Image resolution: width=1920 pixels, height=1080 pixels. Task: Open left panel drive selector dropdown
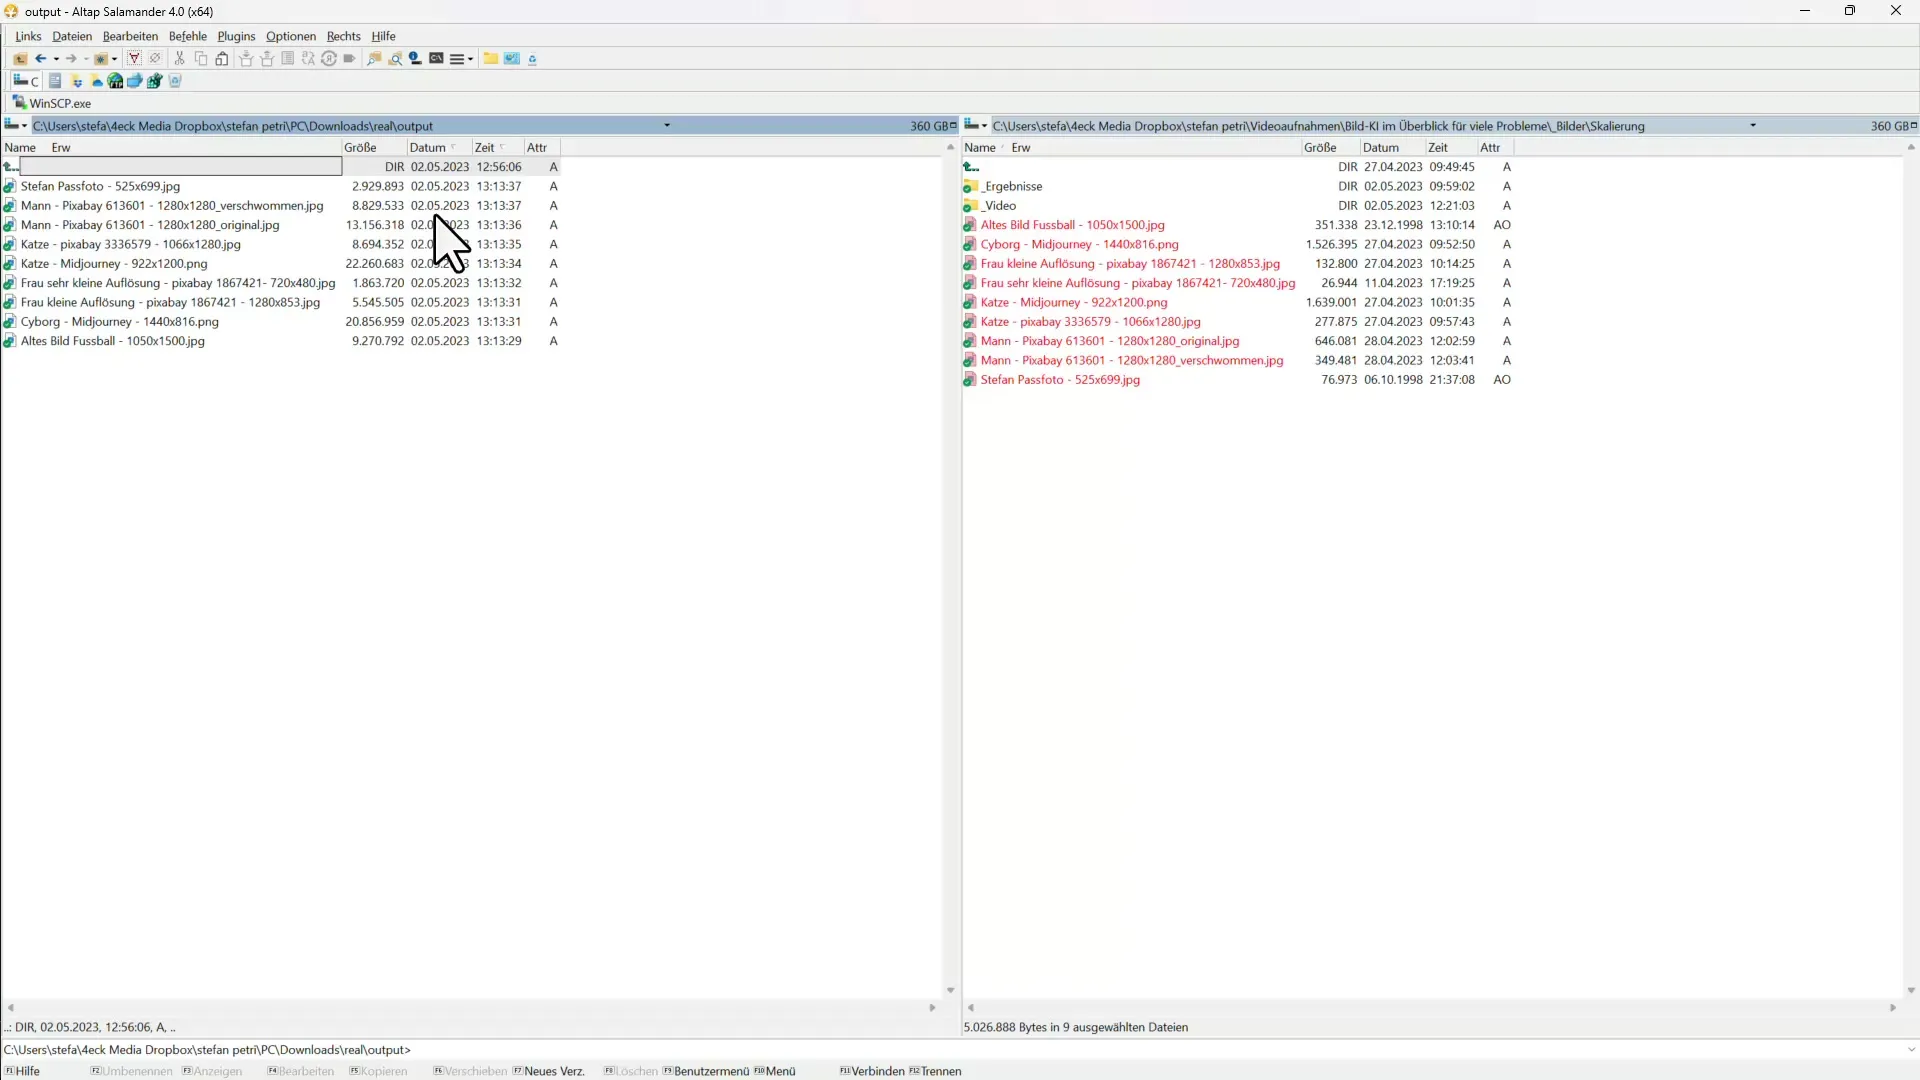point(16,125)
